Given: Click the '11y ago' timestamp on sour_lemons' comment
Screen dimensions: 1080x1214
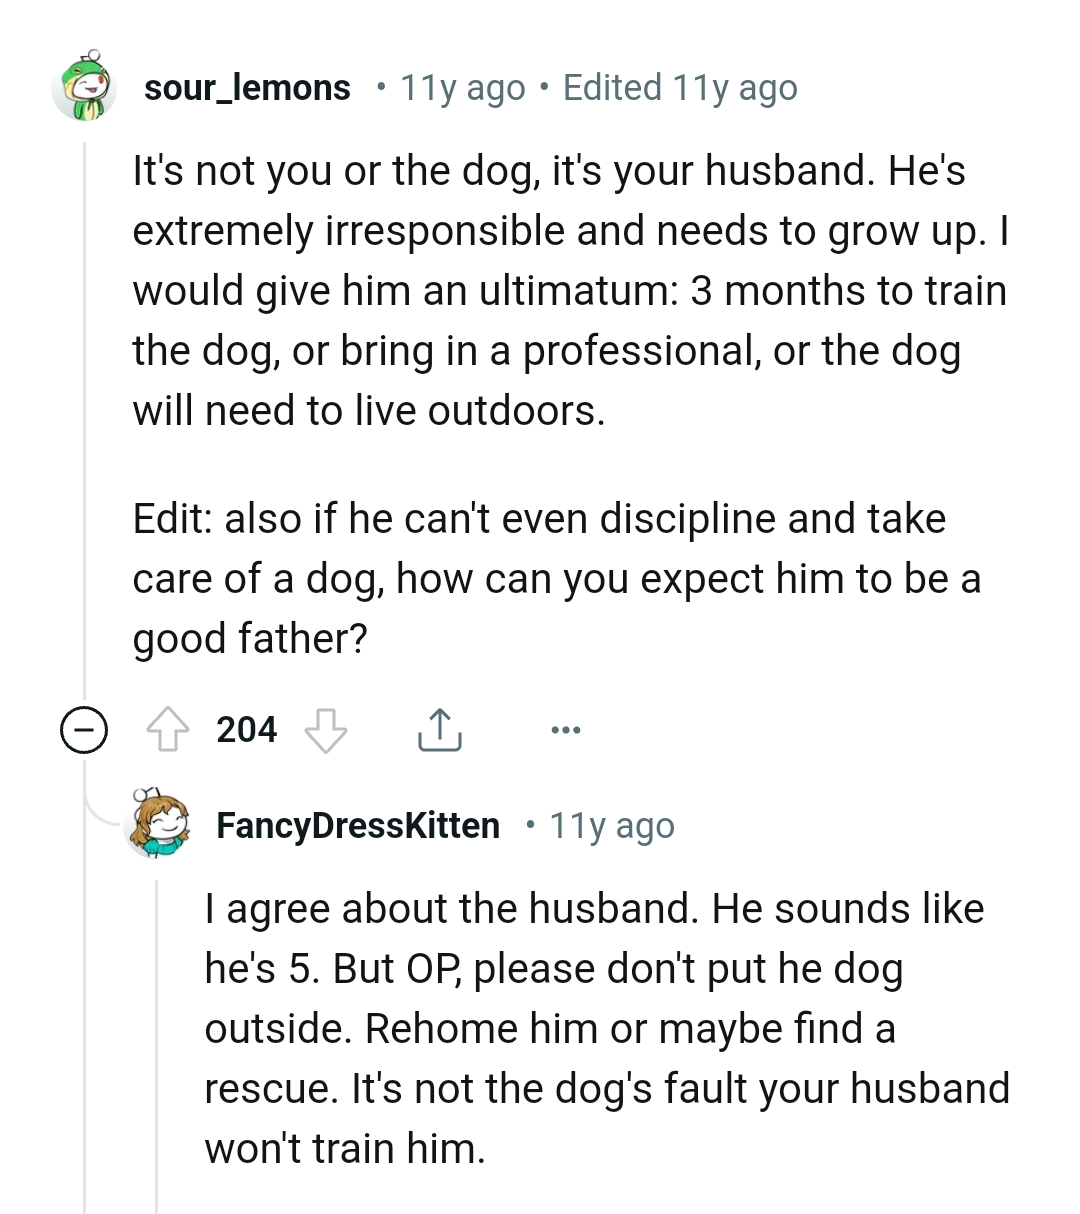Looking at the screenshot, I should coord(461,88).
